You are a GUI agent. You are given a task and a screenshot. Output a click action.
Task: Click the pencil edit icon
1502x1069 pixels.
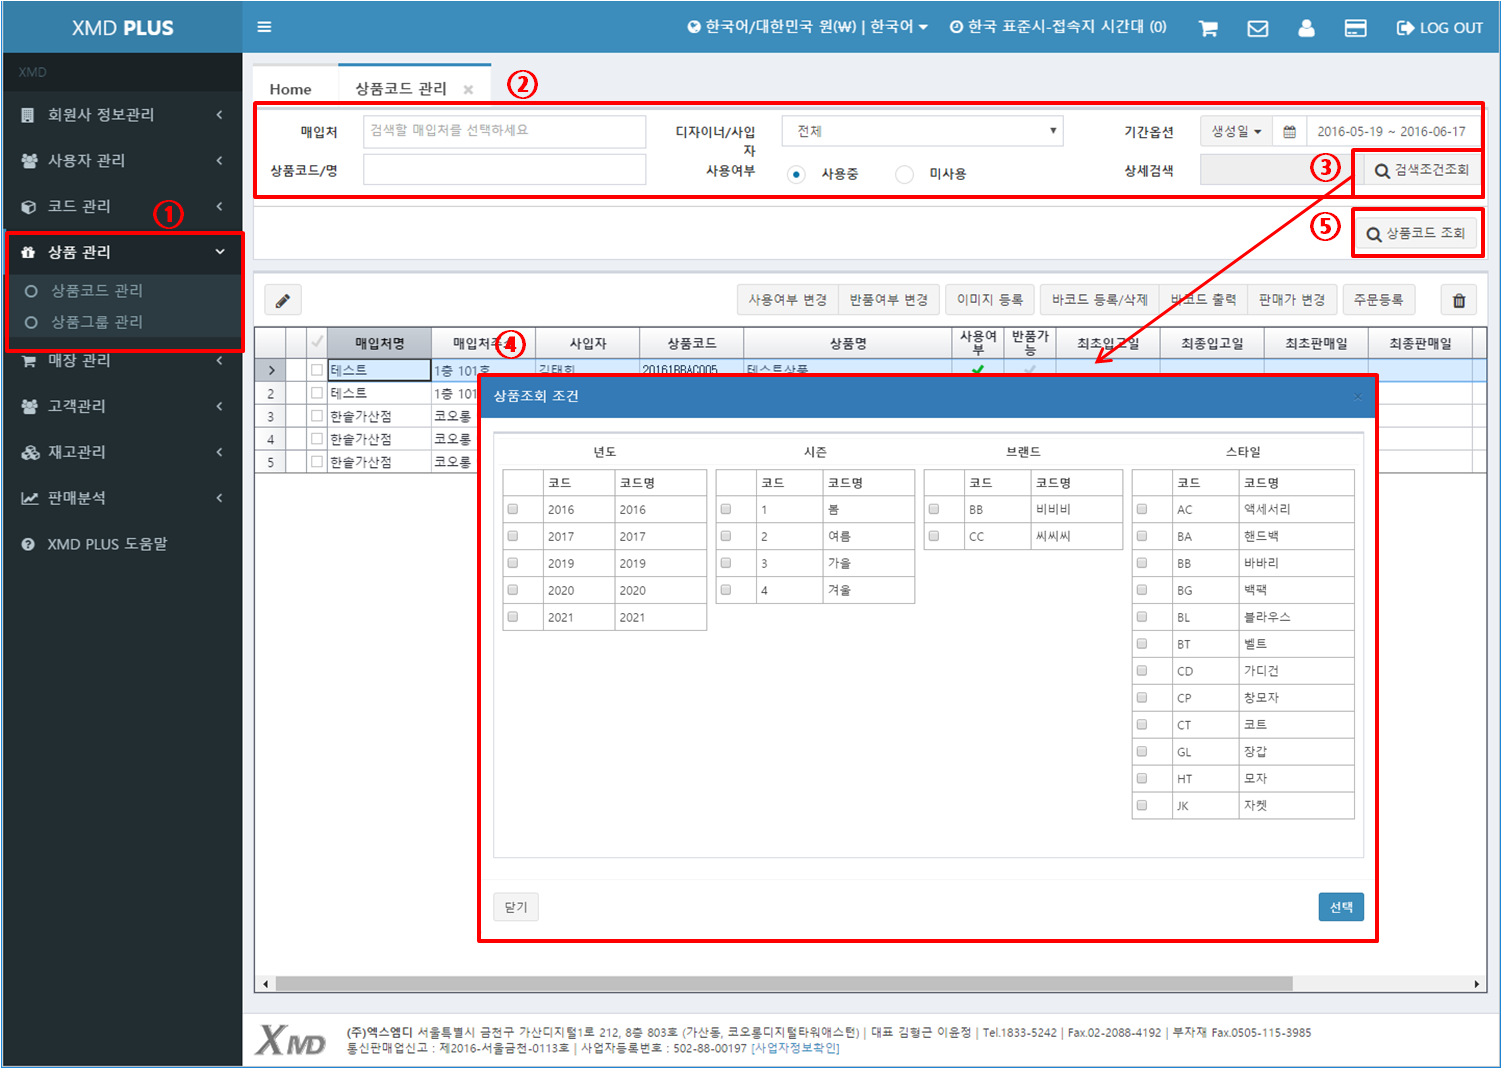(283, 300)
